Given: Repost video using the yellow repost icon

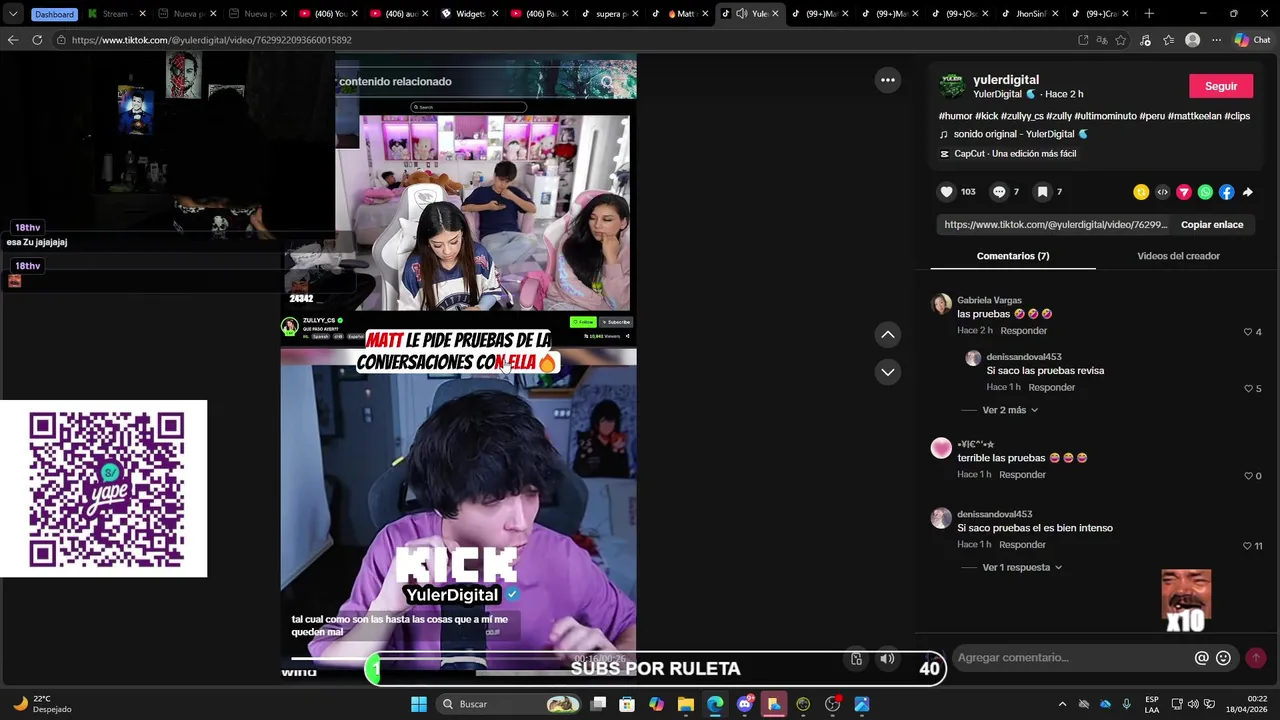Looking at the screenshot, I should tap(1141, 192).
